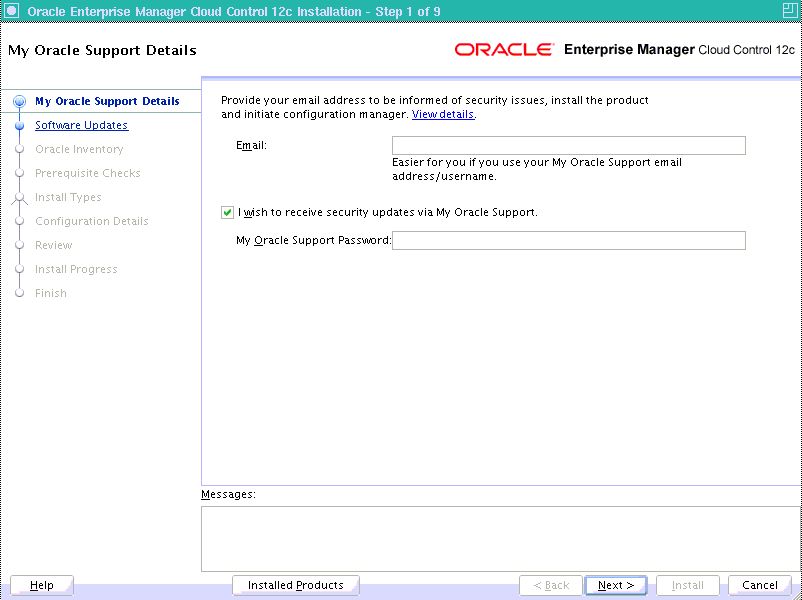Screen dimensions: 802x600
Task: Open the View details link
Action: [x=443, y=115]
